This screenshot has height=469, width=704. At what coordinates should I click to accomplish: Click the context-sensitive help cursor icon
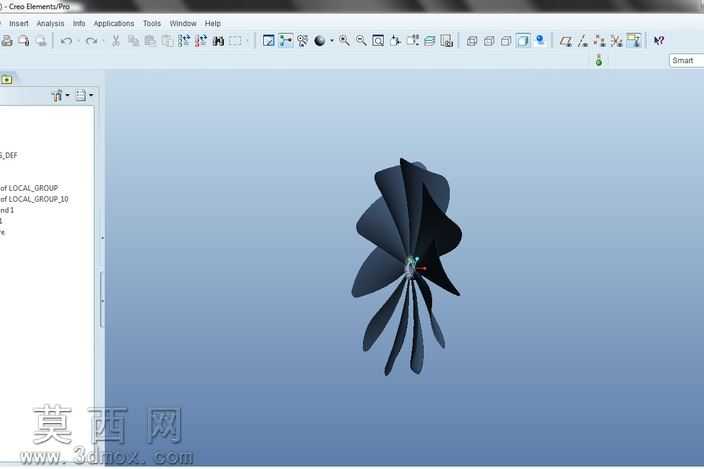pyautogui.click(x=659, y=41)
